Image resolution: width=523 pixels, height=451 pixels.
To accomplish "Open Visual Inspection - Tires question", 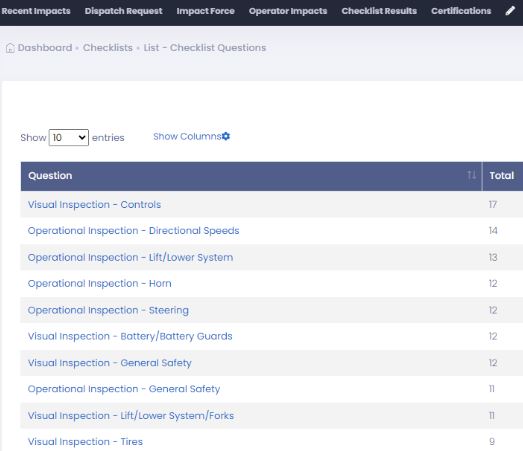I will (85, 442).
